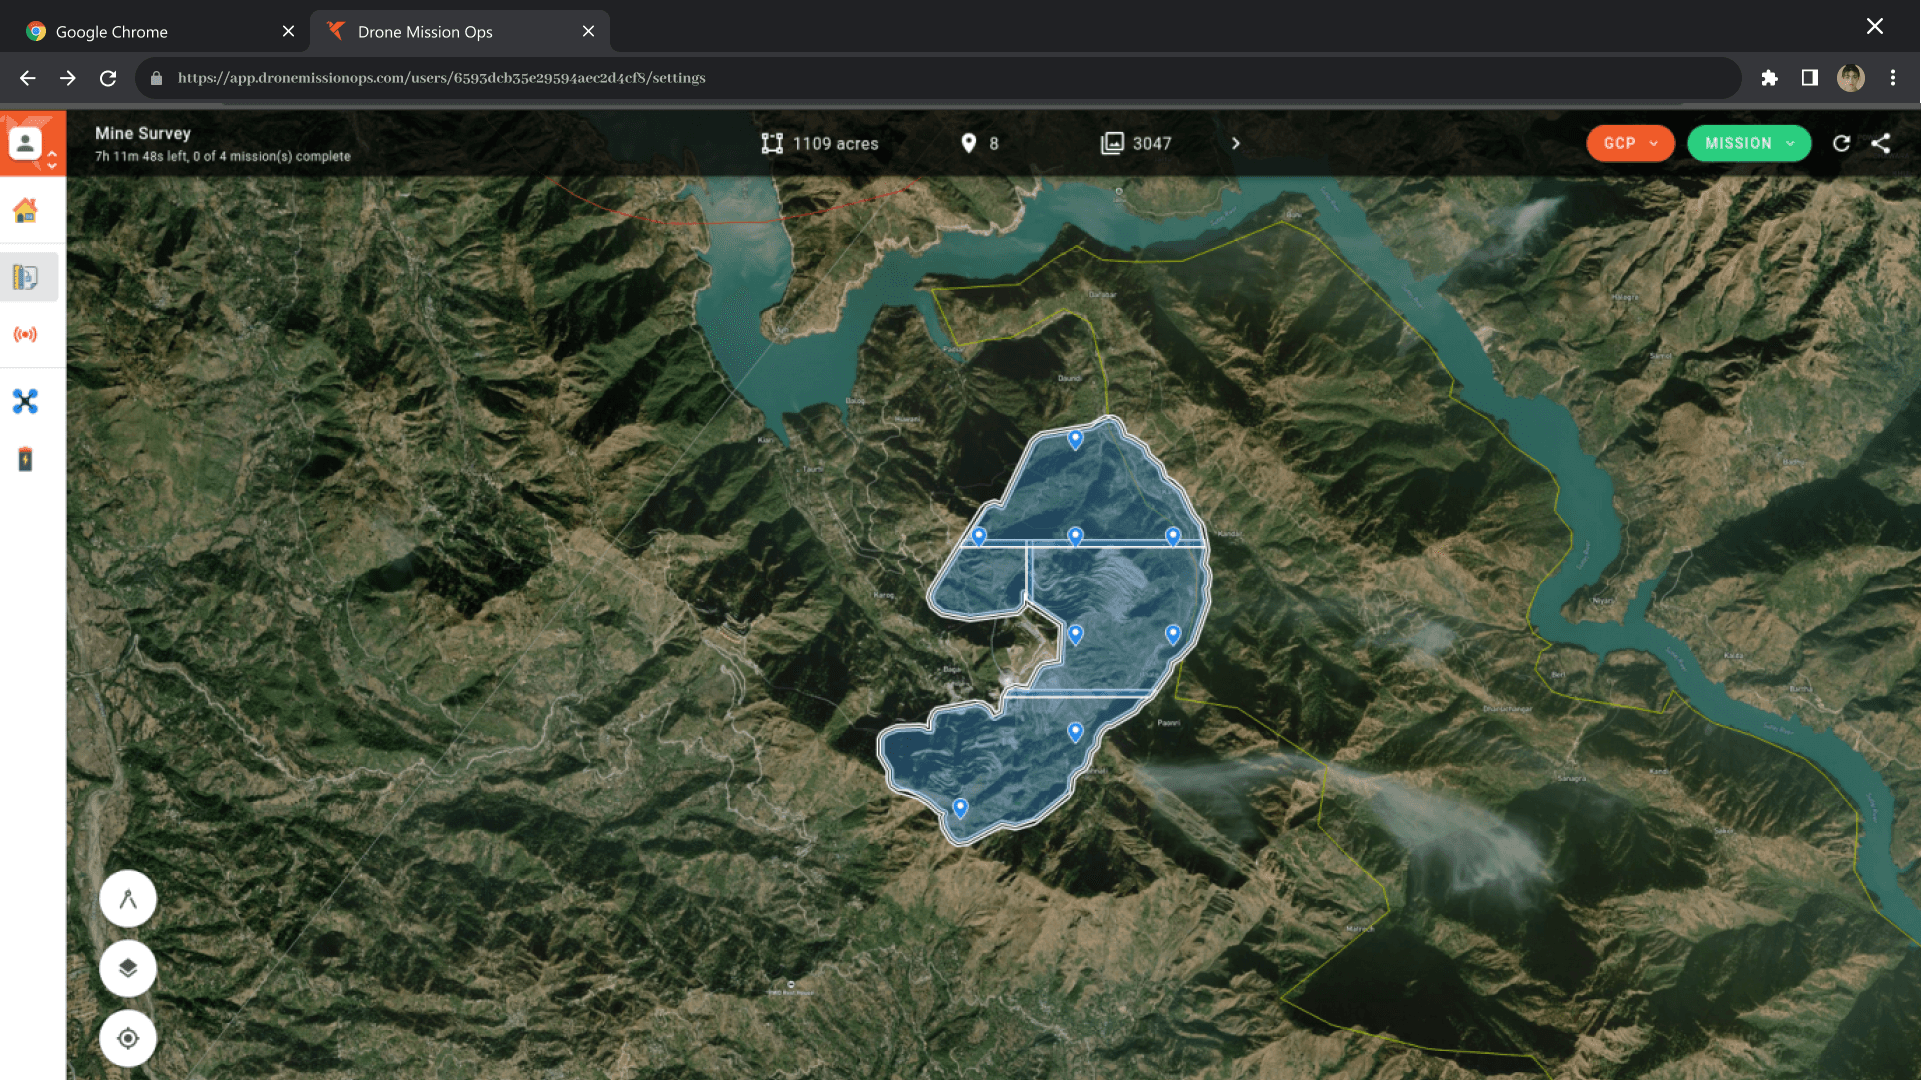Share the Mine Survey project
This screenshot has height=1080, width=1921.
tap(1881, 143)
